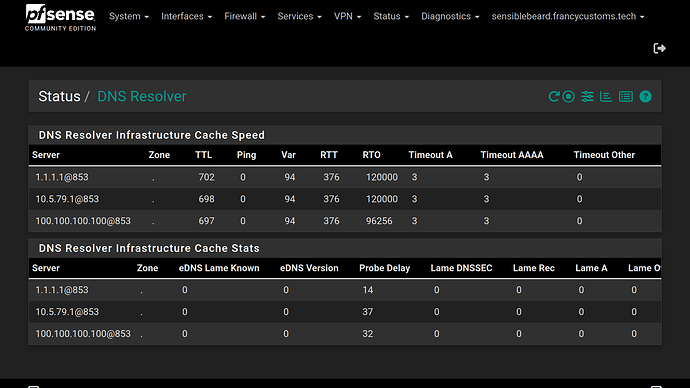Click the eDNS Version column header
The image size is (690, 388).
[x=309, y=268]
